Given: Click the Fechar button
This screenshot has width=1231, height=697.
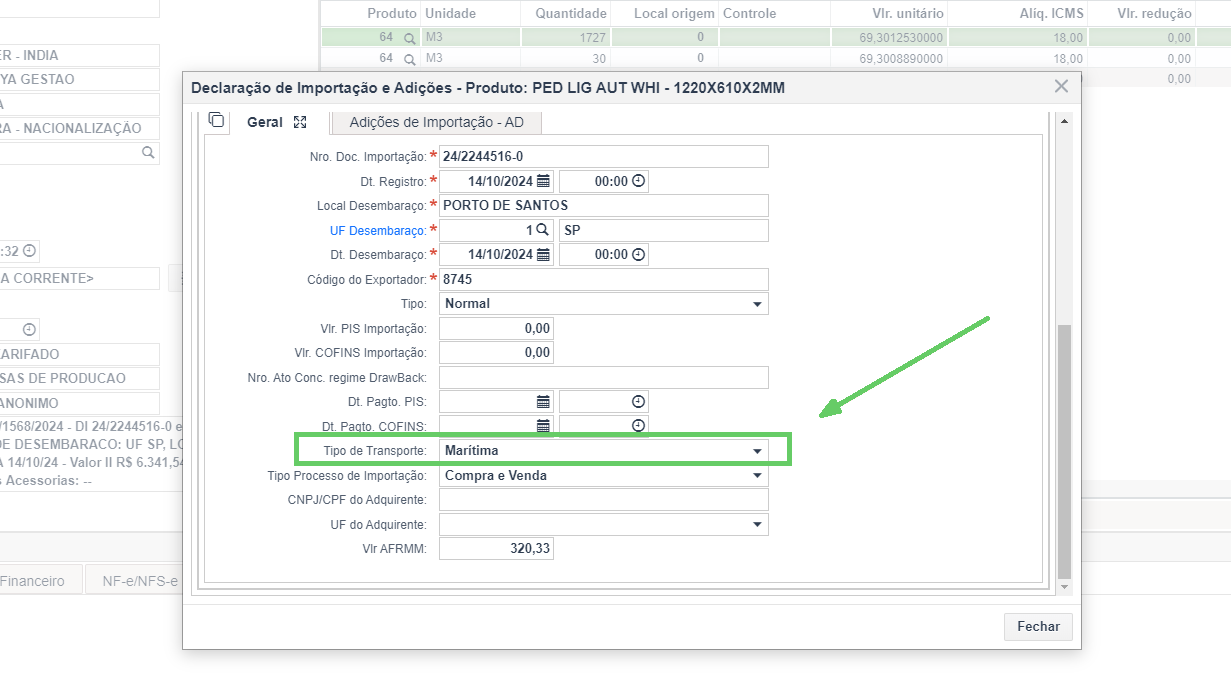Looking at the screenshot, I should [x=1038, y=626].
